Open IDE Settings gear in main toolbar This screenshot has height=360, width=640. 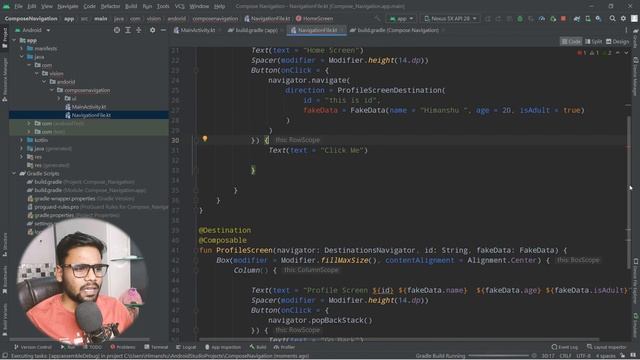pos(623,18)
